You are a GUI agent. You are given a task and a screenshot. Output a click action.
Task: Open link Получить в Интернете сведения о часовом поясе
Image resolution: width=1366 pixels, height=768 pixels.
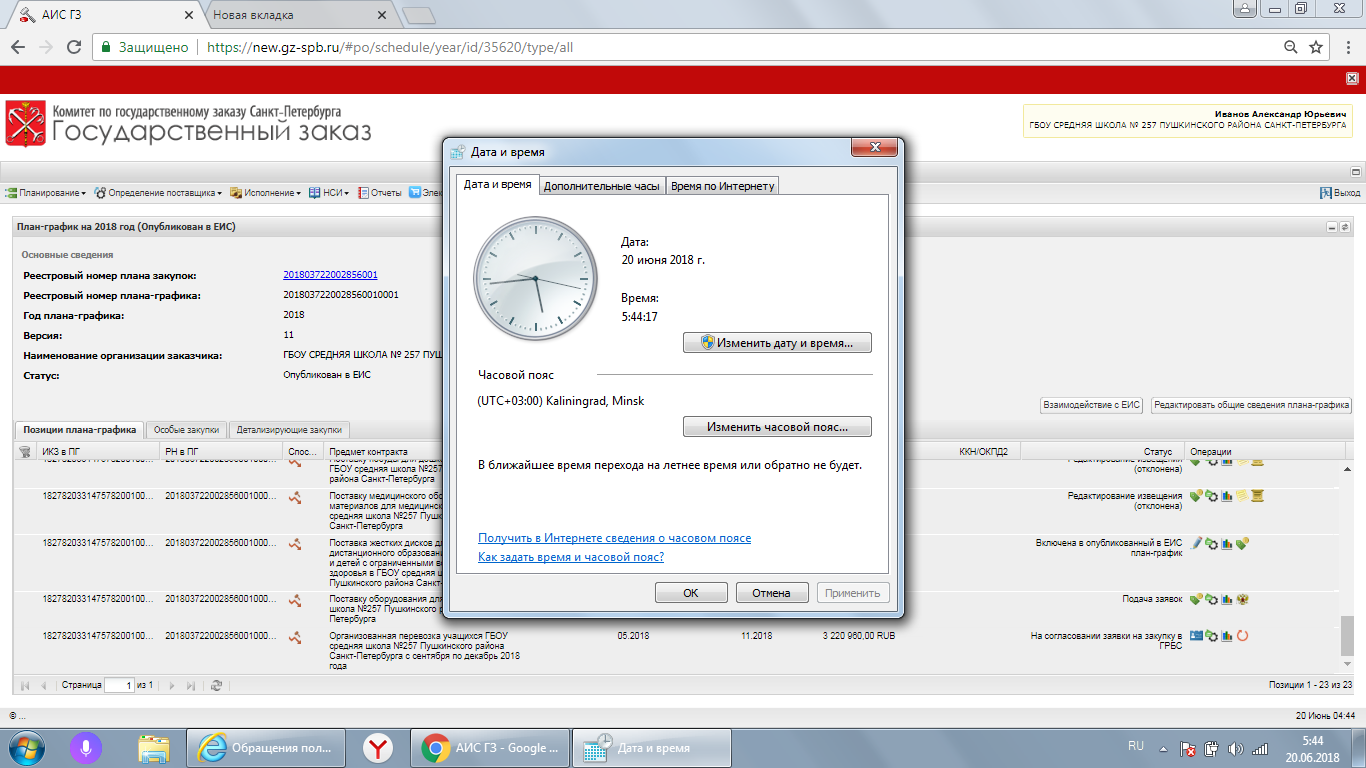tap(614, 538)
